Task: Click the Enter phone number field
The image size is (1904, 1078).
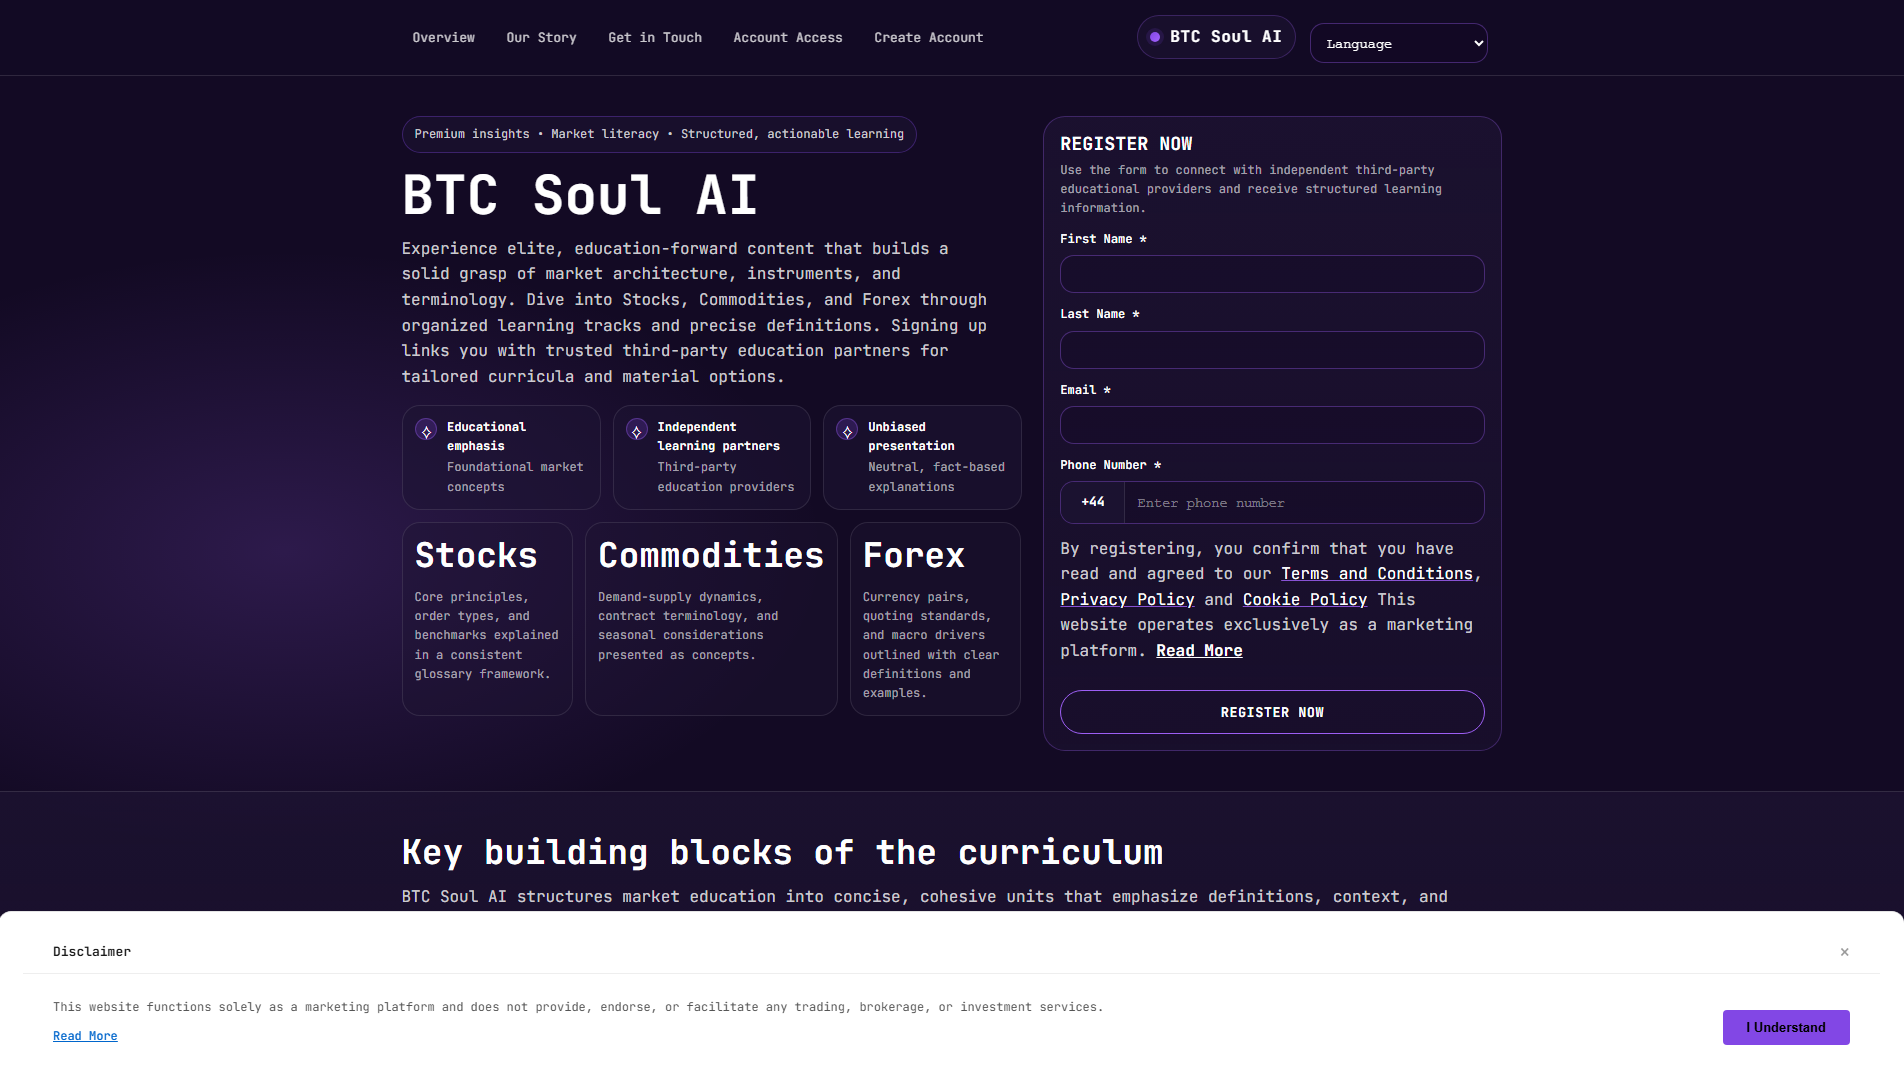Action: click(x=1304, y=503)
